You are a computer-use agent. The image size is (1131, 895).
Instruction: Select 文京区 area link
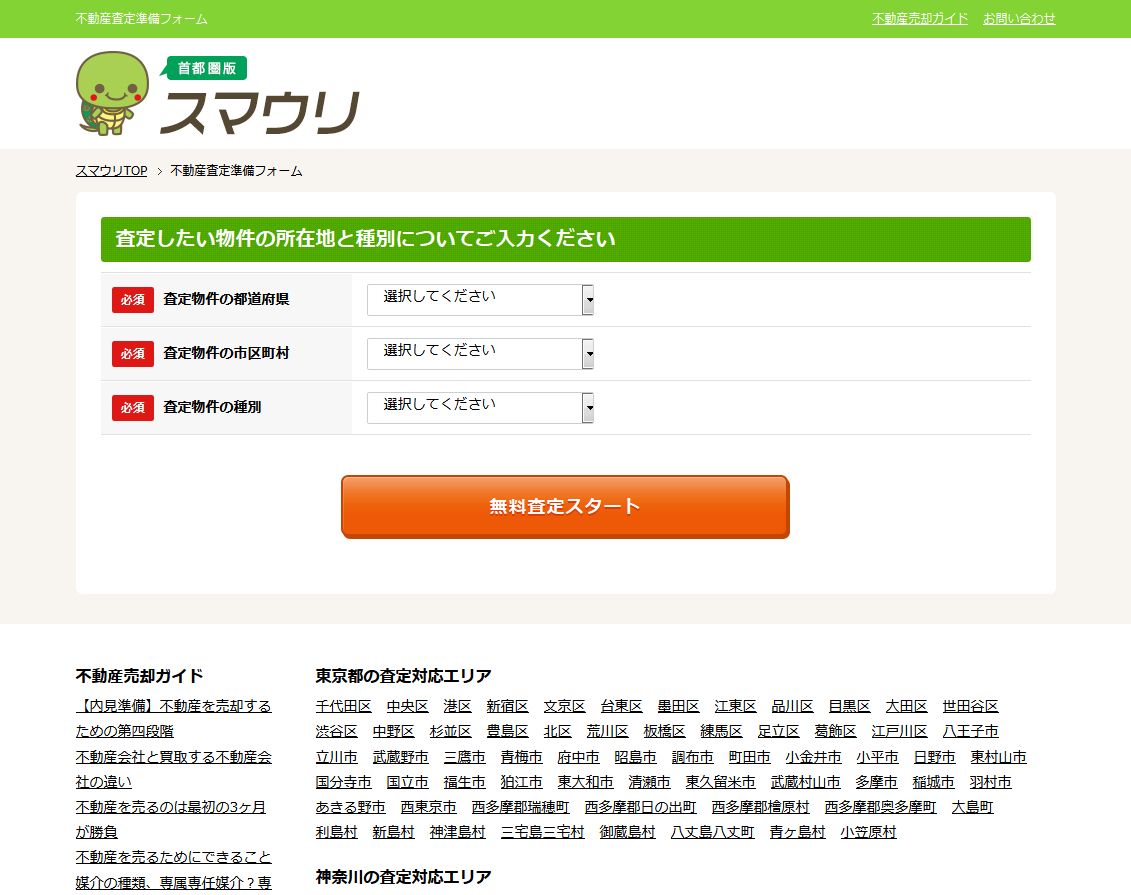click(564, 706)
